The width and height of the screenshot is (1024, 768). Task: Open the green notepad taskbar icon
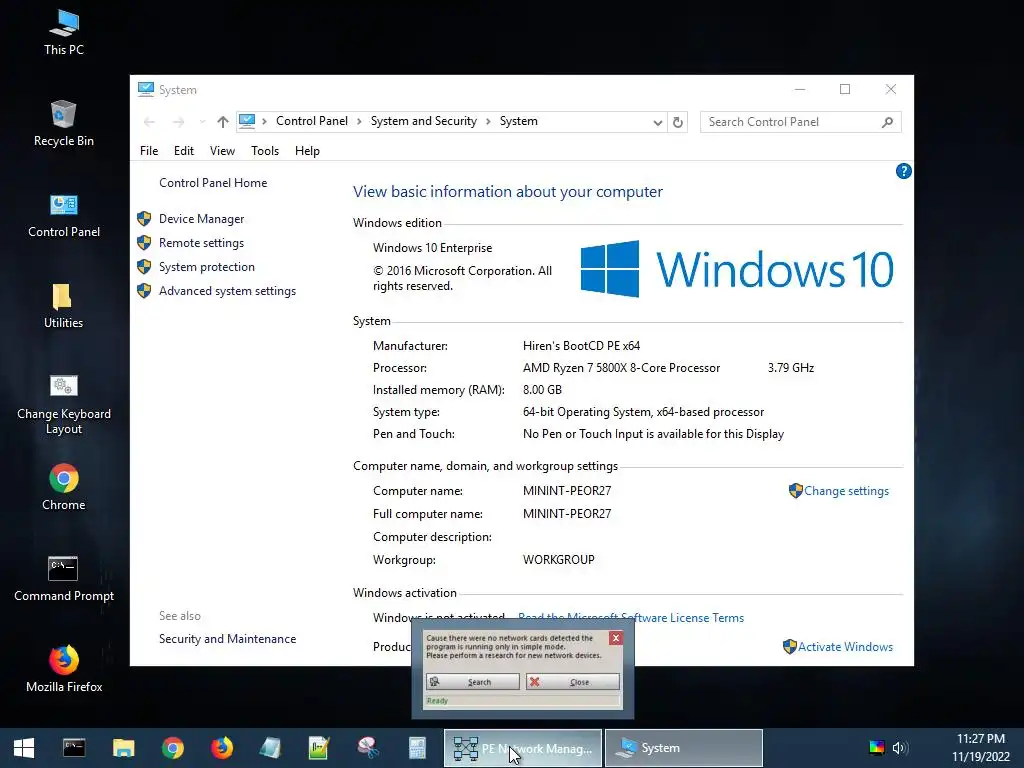[319, 748]
